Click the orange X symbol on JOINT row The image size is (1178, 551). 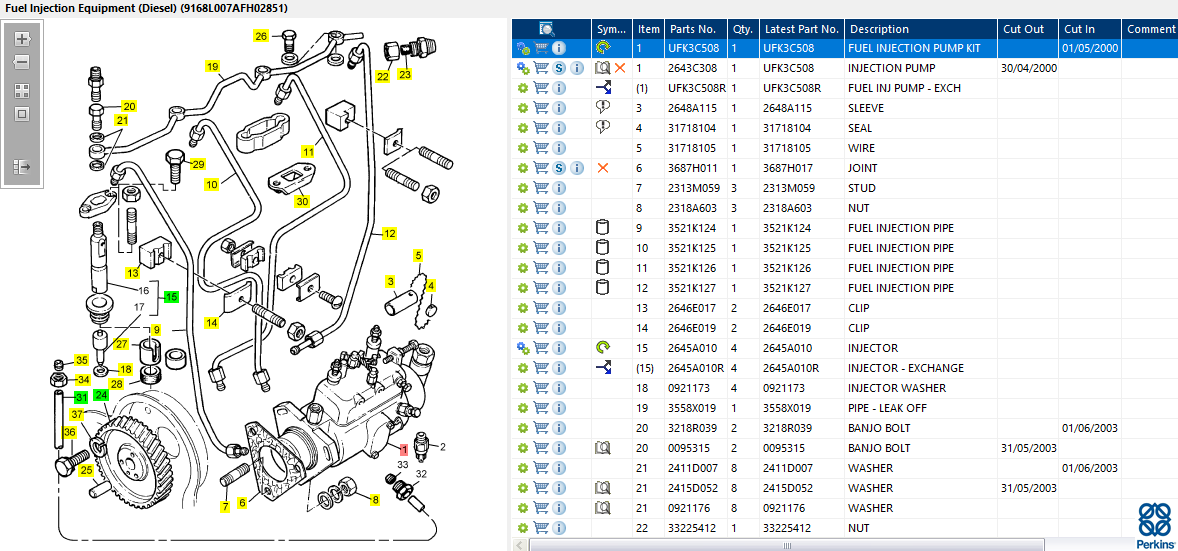tap(602, 168)
